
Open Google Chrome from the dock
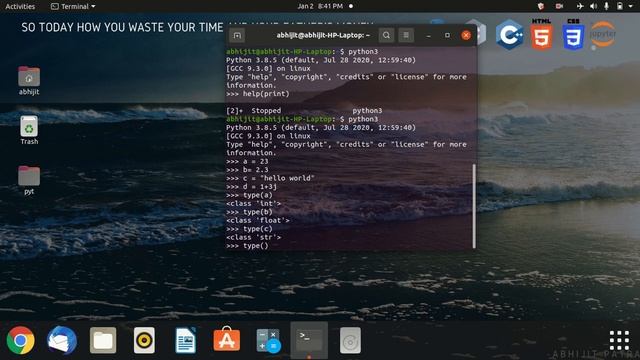(20, 340)
